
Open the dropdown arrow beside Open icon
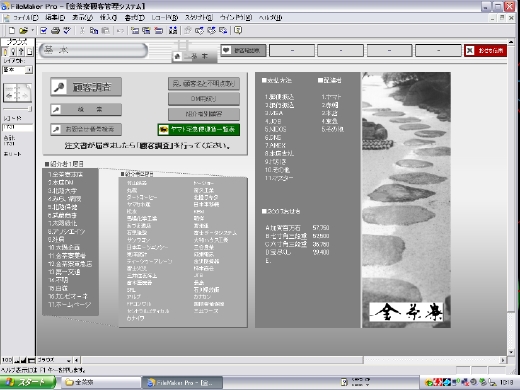pos(32,30)
